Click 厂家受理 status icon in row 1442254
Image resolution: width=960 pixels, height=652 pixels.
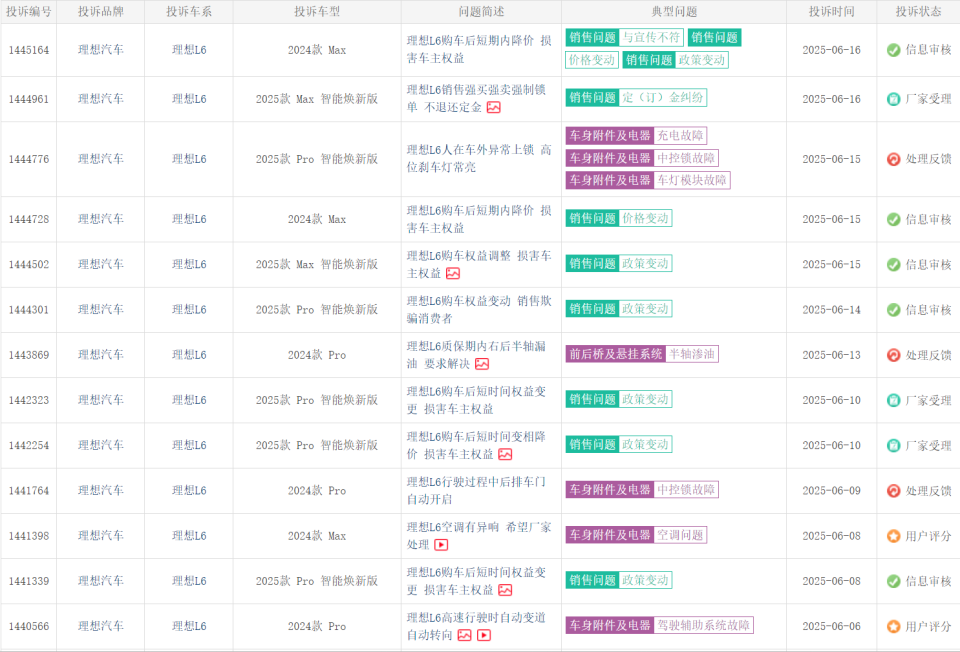893,446
